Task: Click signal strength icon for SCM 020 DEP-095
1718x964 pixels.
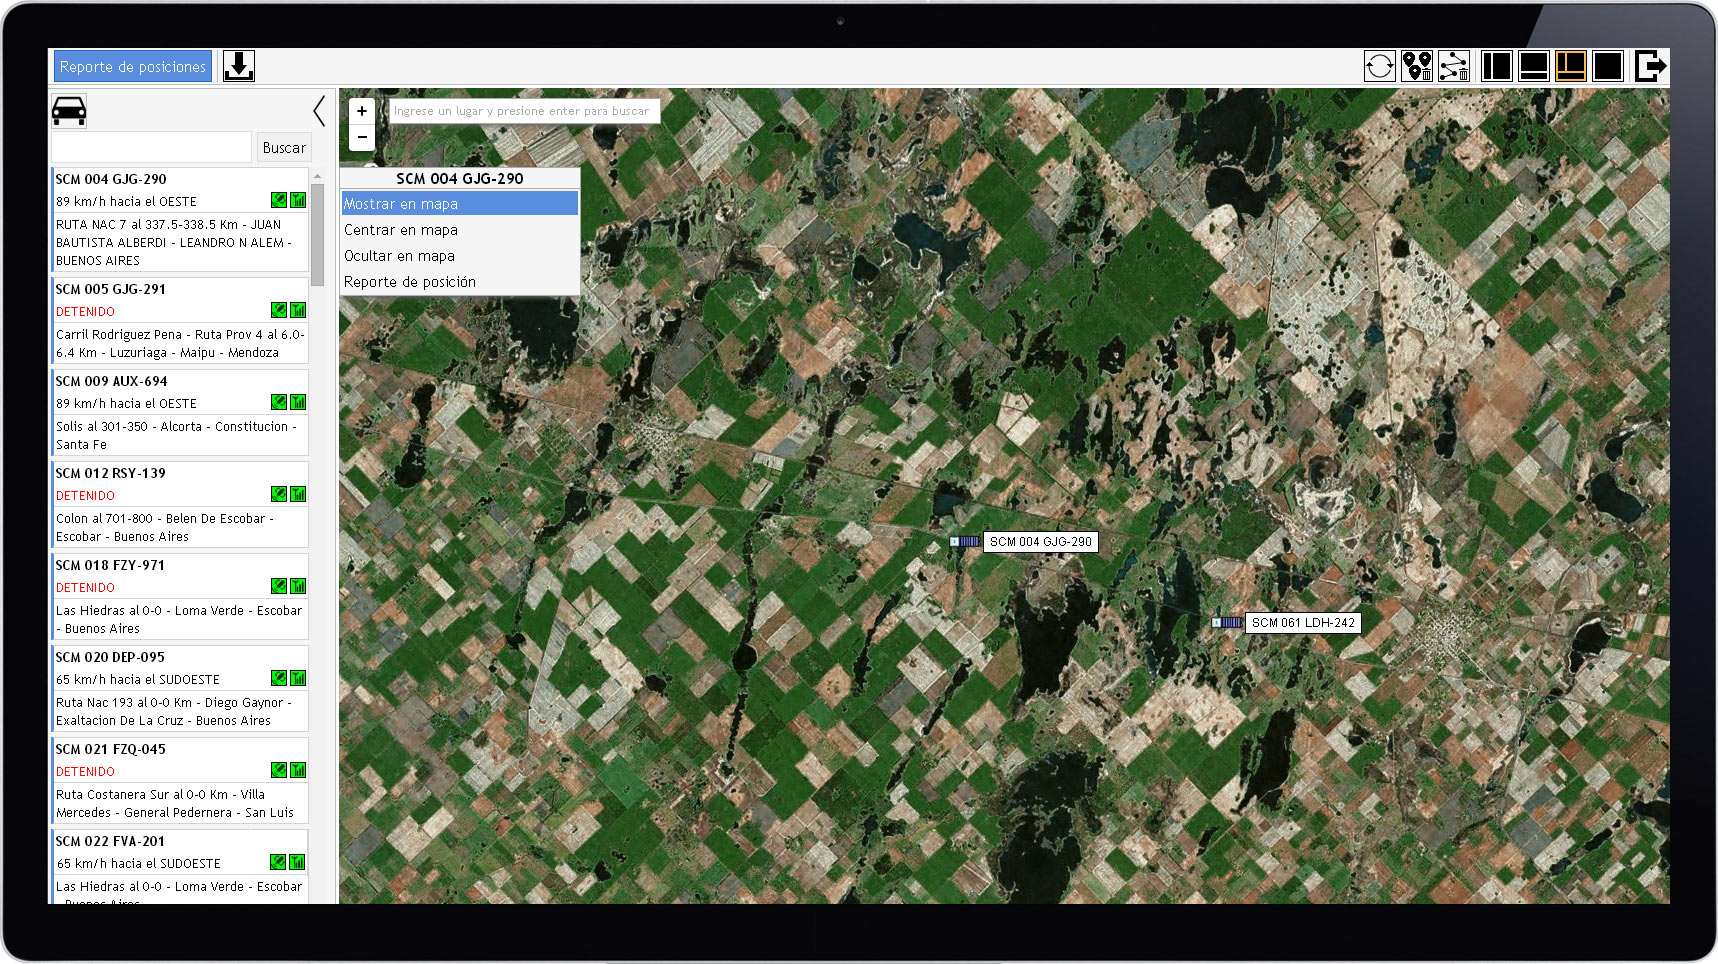Action: point(298,678)
